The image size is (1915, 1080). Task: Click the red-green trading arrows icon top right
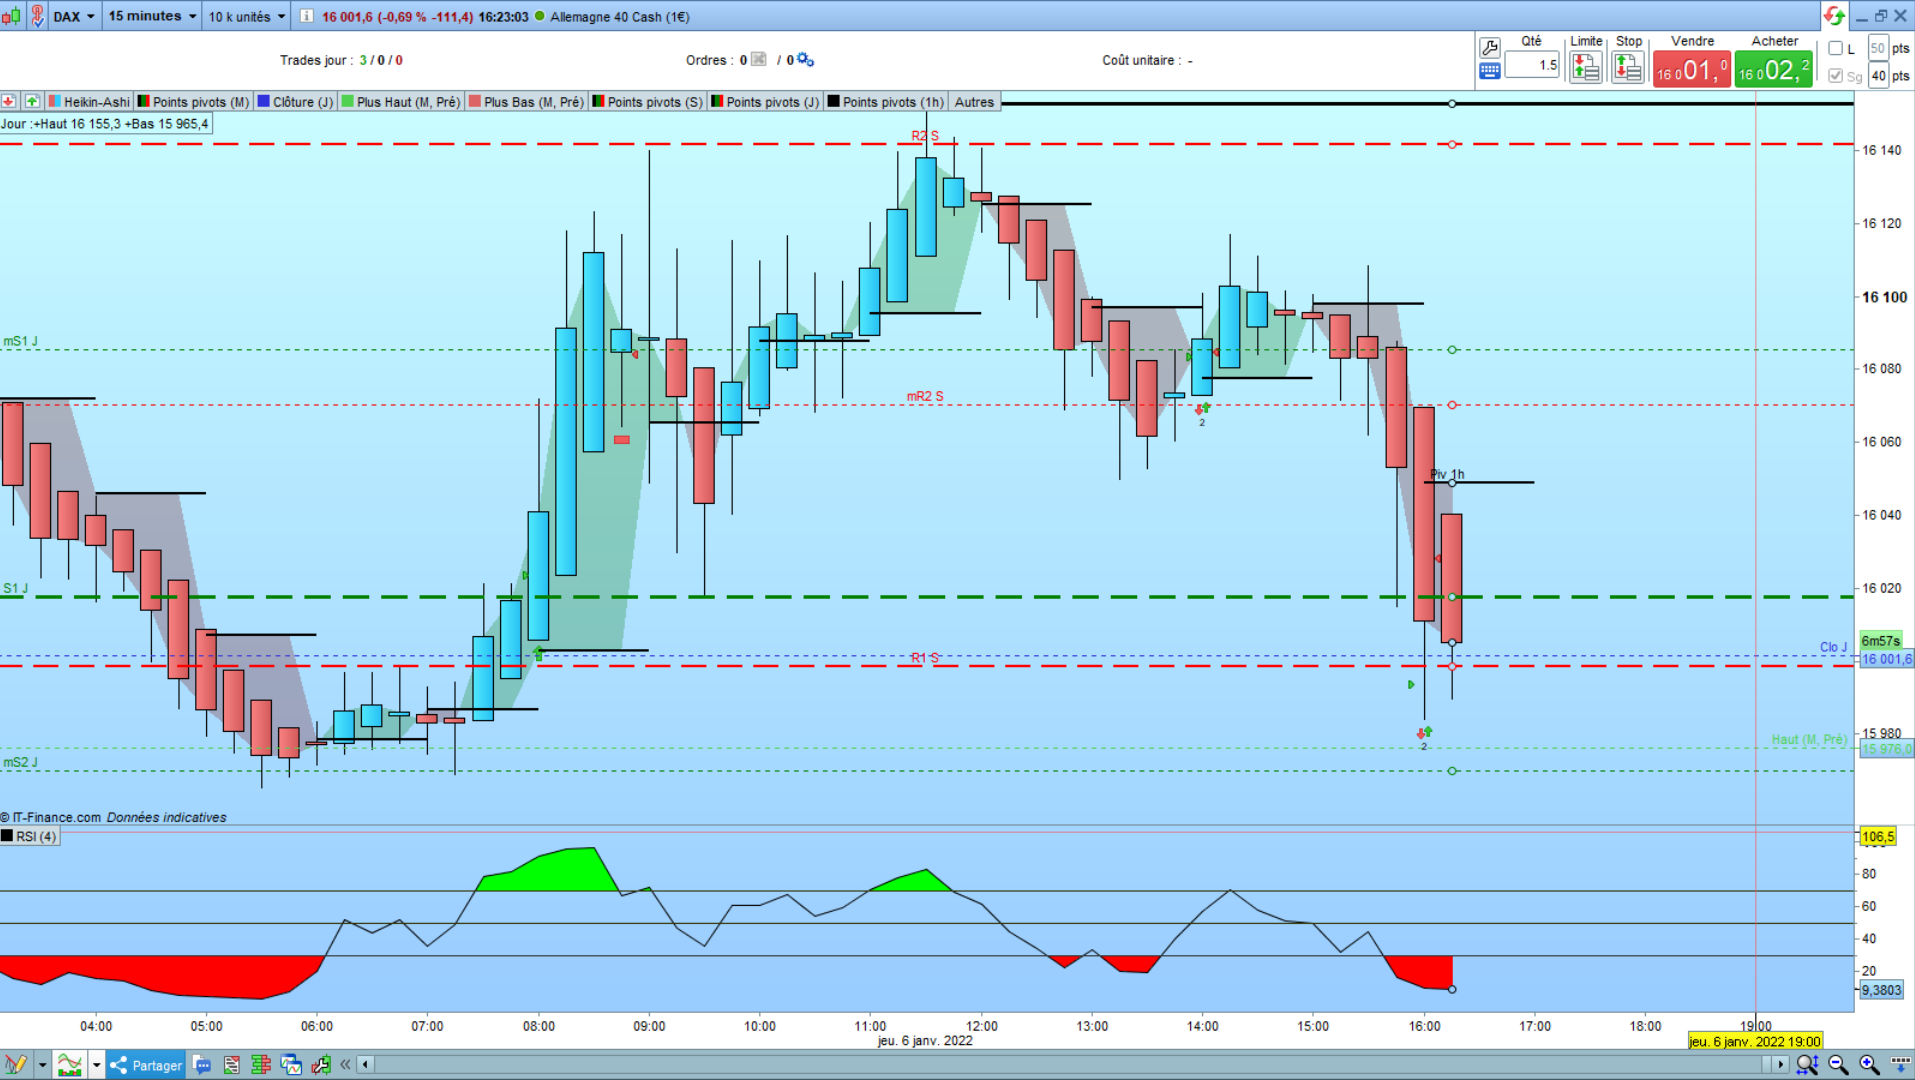click(x=1834, y=16)
